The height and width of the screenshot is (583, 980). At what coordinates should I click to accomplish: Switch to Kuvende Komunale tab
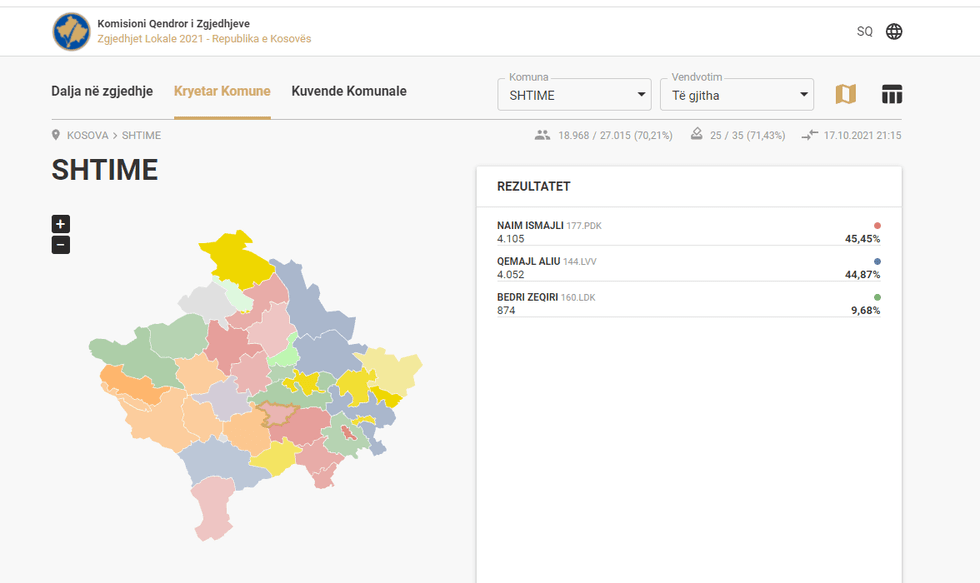349,91
